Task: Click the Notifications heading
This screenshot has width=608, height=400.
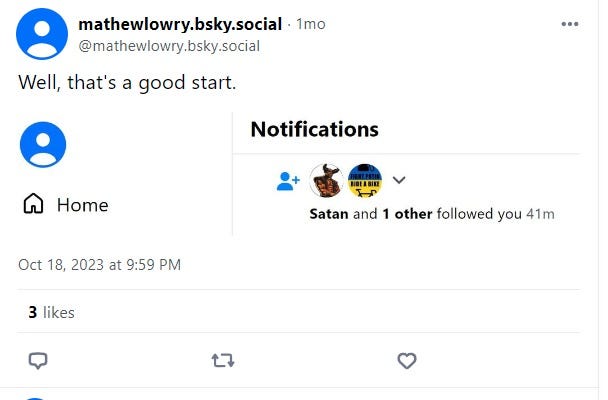Action: click(314, 129)
